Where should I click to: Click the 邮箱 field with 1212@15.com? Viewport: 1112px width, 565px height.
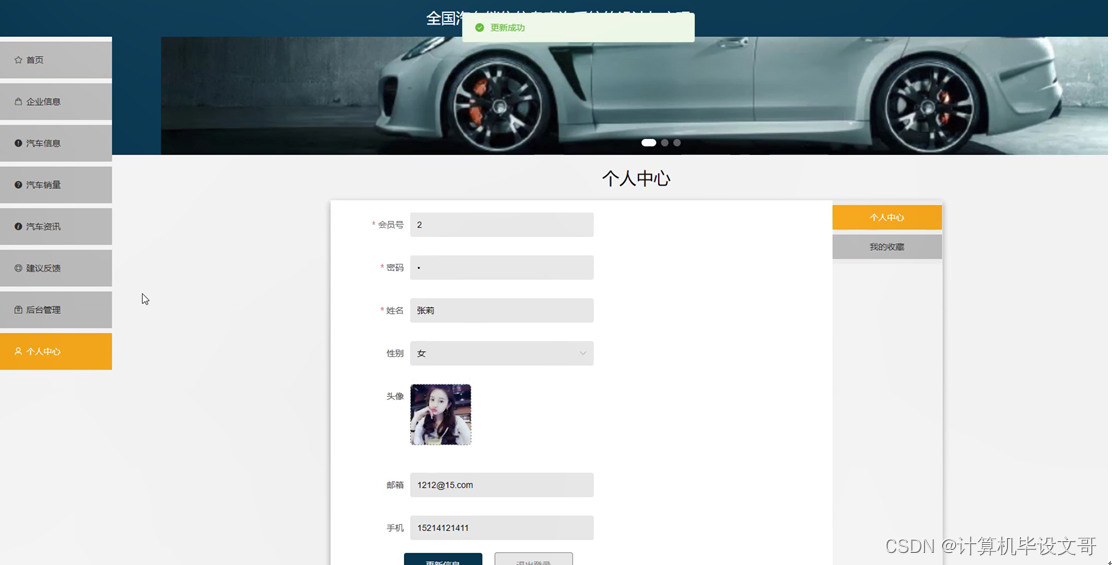tap(501, 485)
